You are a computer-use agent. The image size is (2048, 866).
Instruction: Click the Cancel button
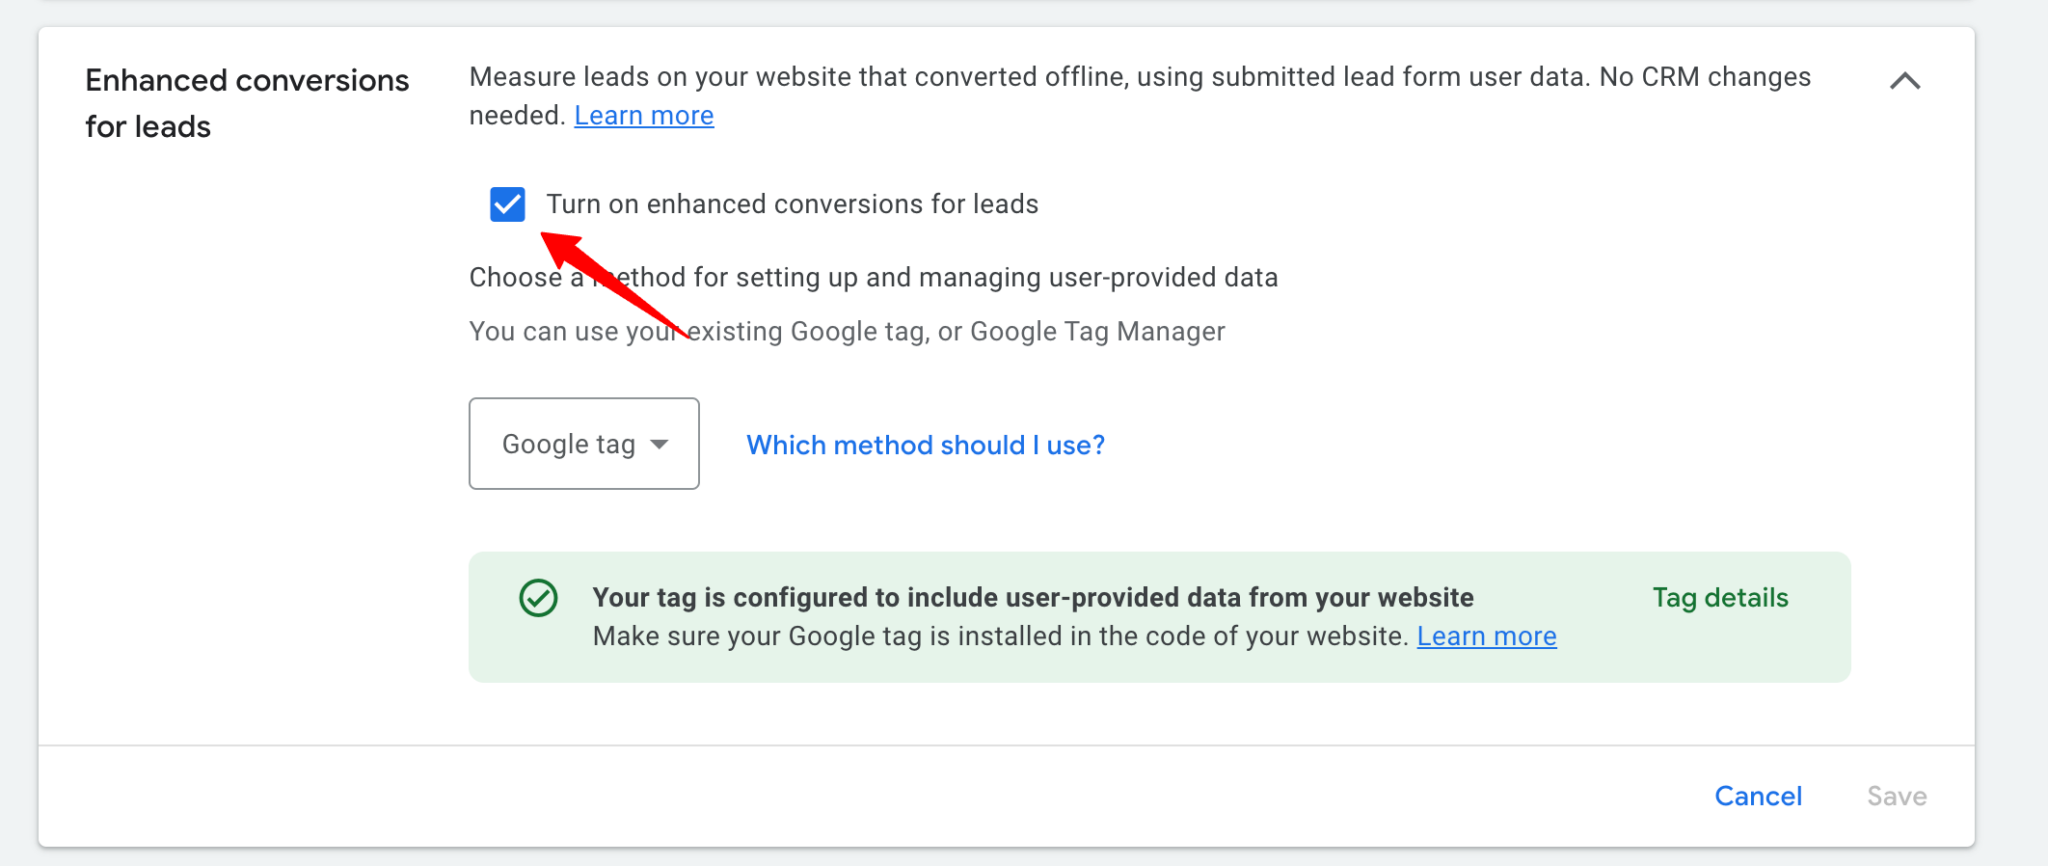pyautogui.click(x=1758, y=795)
